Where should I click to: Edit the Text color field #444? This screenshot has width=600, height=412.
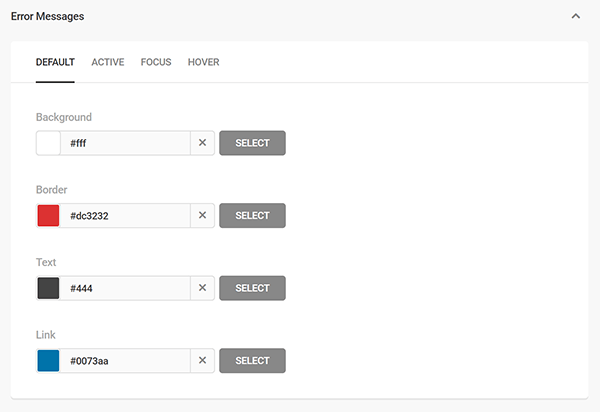(x=125, y=288)
